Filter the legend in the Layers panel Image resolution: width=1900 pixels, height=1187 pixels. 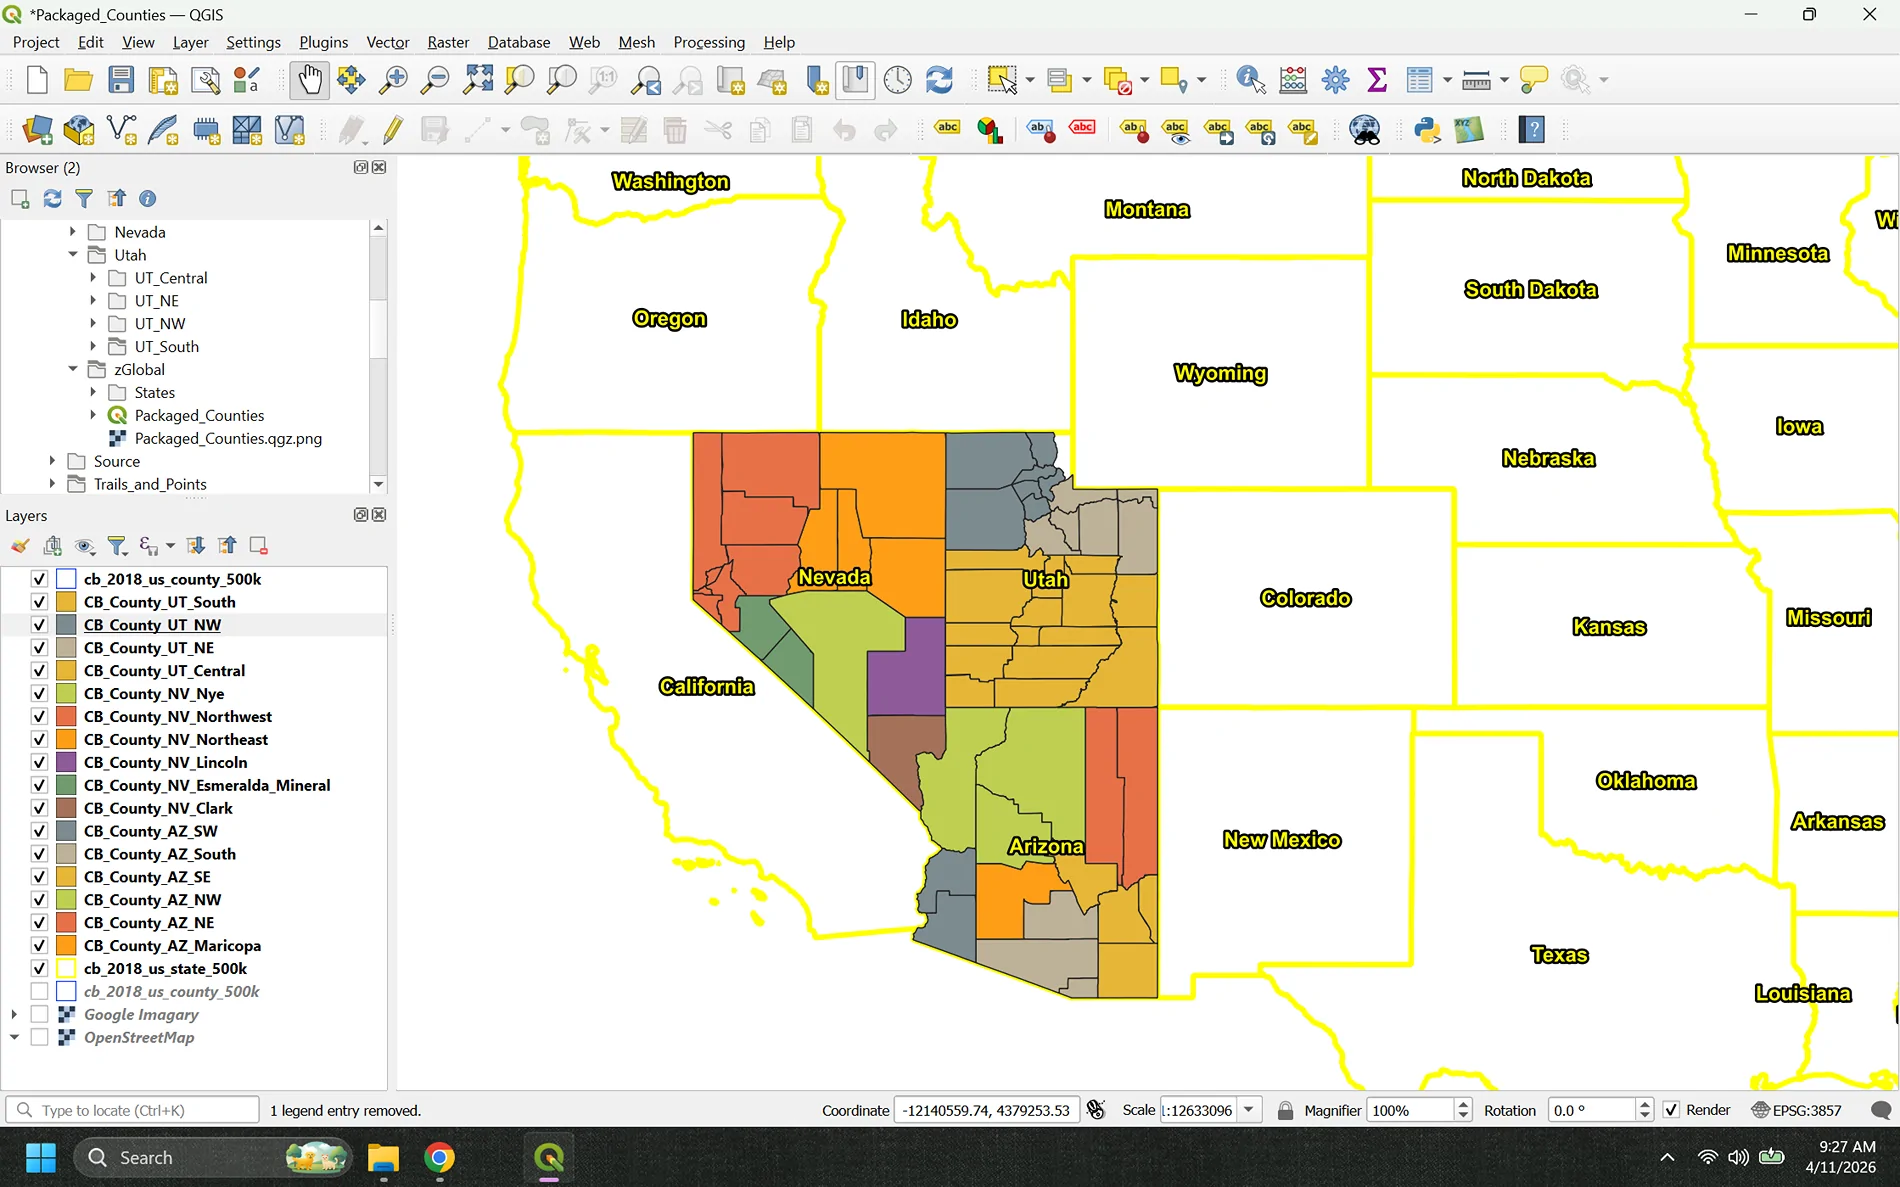pyautogui.click(x=117, y=546)
